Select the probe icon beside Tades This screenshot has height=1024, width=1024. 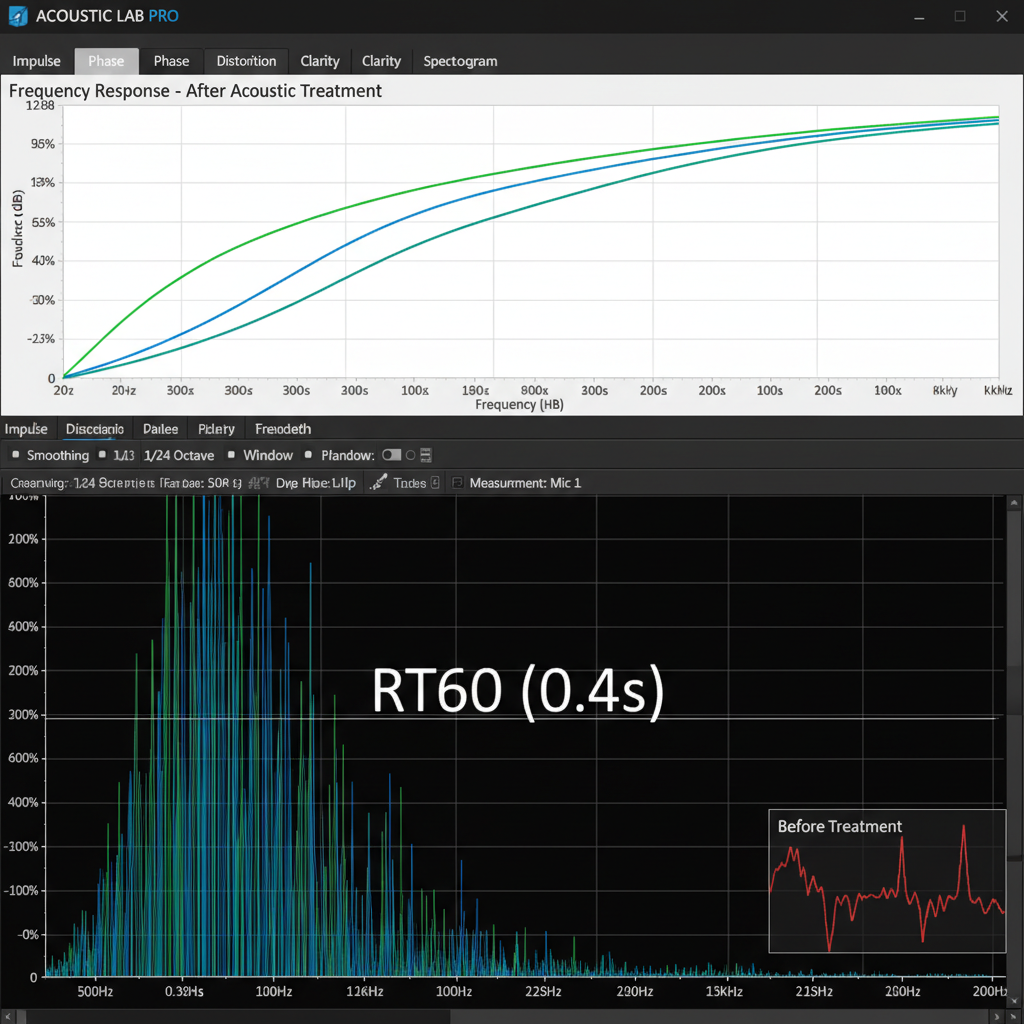click(378, 483)
